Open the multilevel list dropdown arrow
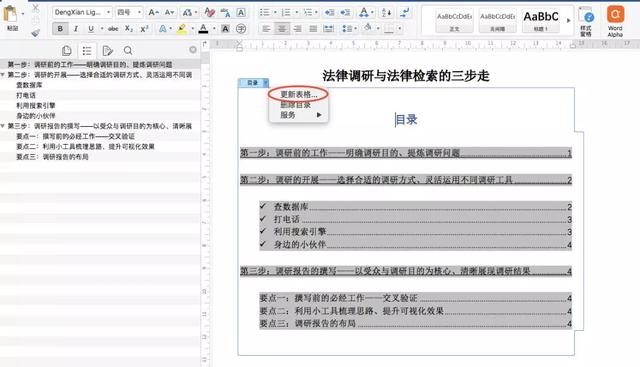Screen dimensions: 640x367 (x=316, y=13)
